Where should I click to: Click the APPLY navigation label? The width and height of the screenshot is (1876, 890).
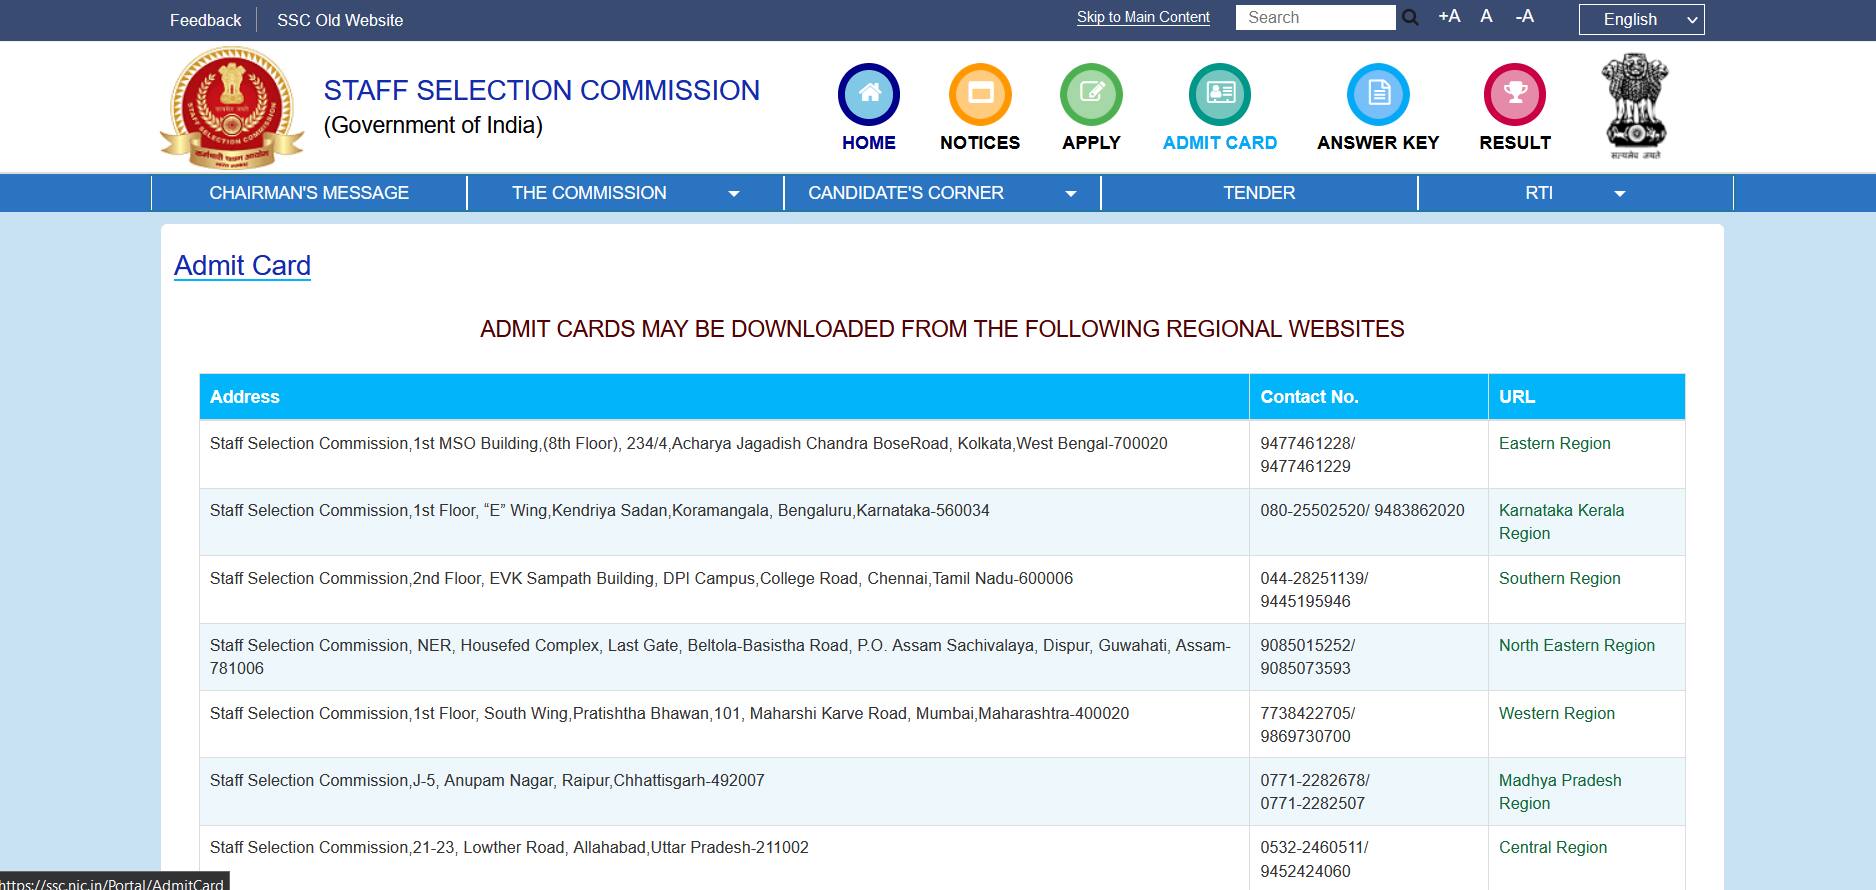(x=1091, y=143)
